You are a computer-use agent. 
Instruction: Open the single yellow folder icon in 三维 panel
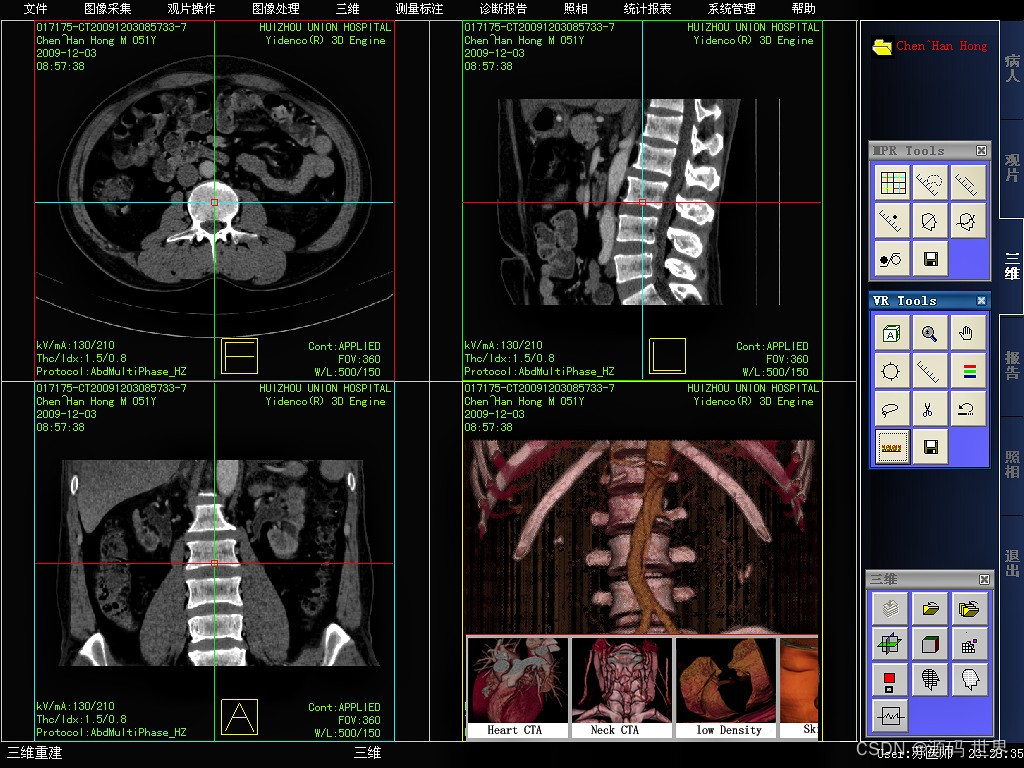[x=930, y=610]
